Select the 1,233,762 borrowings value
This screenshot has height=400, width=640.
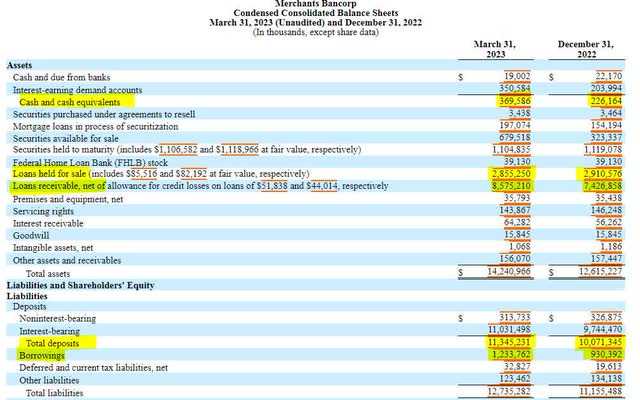pos(511,354)
